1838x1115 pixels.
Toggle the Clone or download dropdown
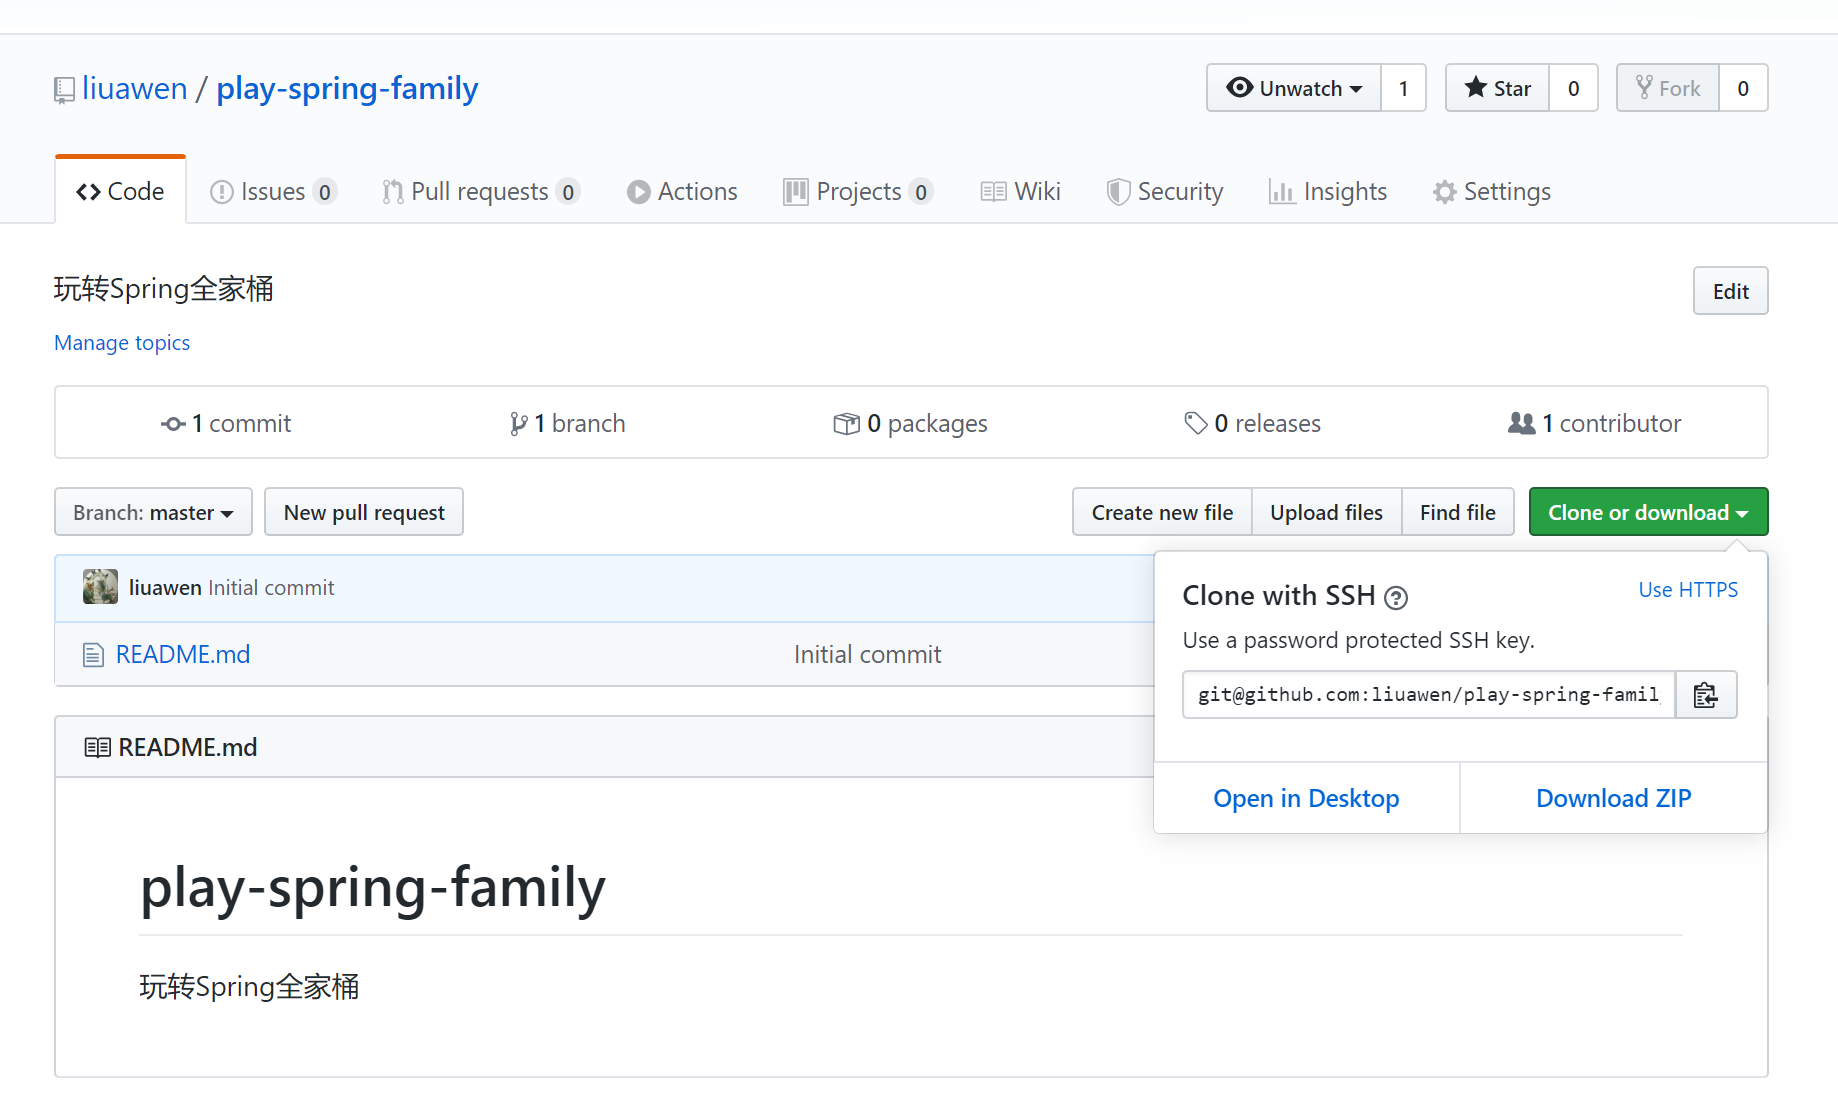(1648, 512)
